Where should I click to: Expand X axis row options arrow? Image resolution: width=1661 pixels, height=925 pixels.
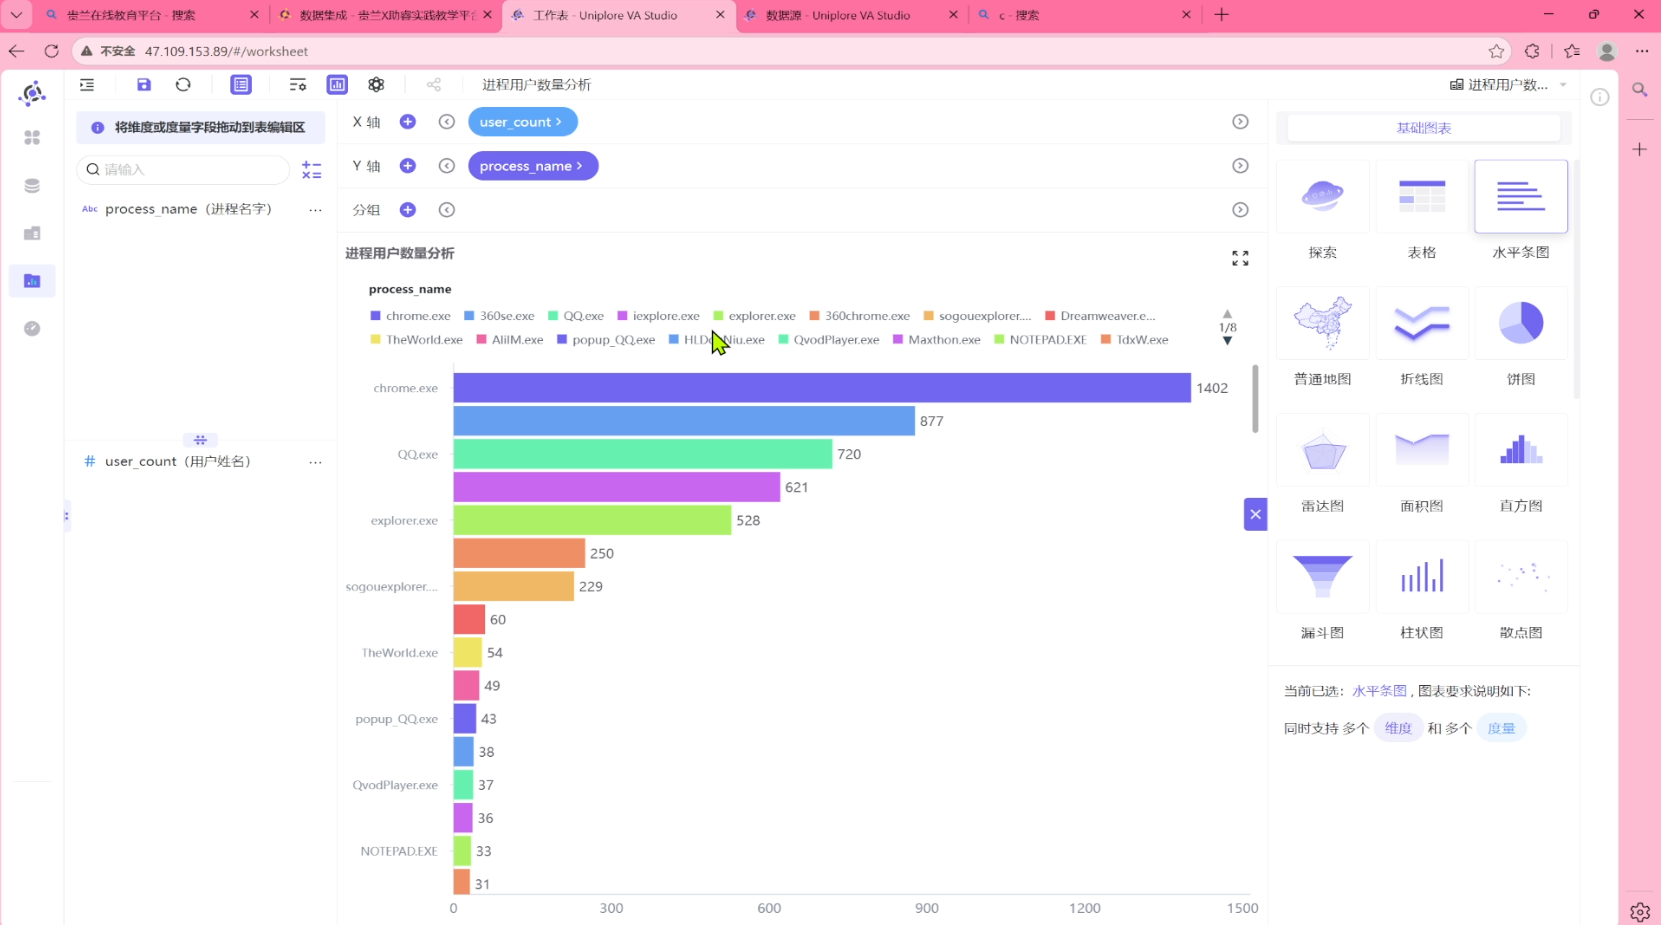pyautogui.click(x=1240, y=122)
